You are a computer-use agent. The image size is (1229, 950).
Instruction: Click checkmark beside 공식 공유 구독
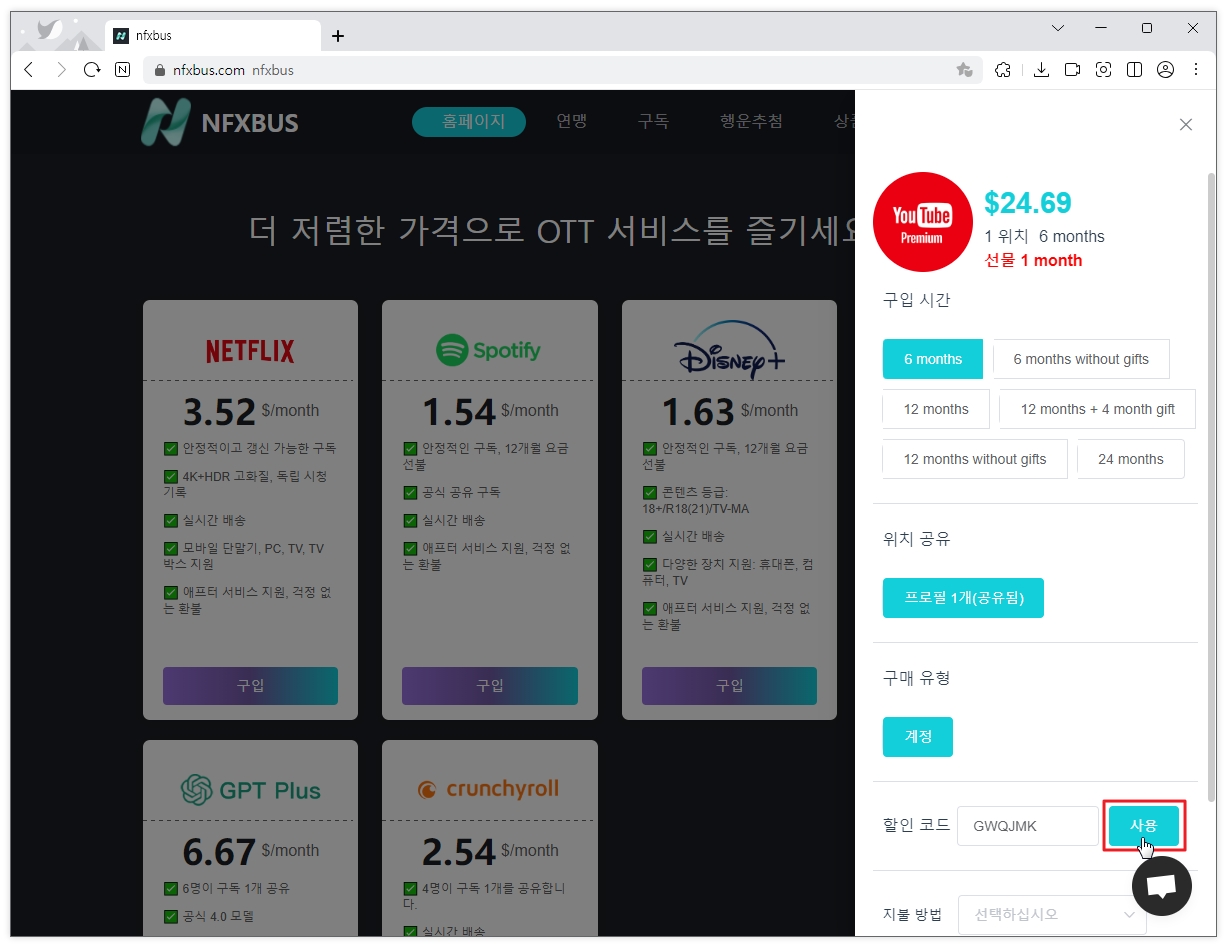tap(410, 493)
